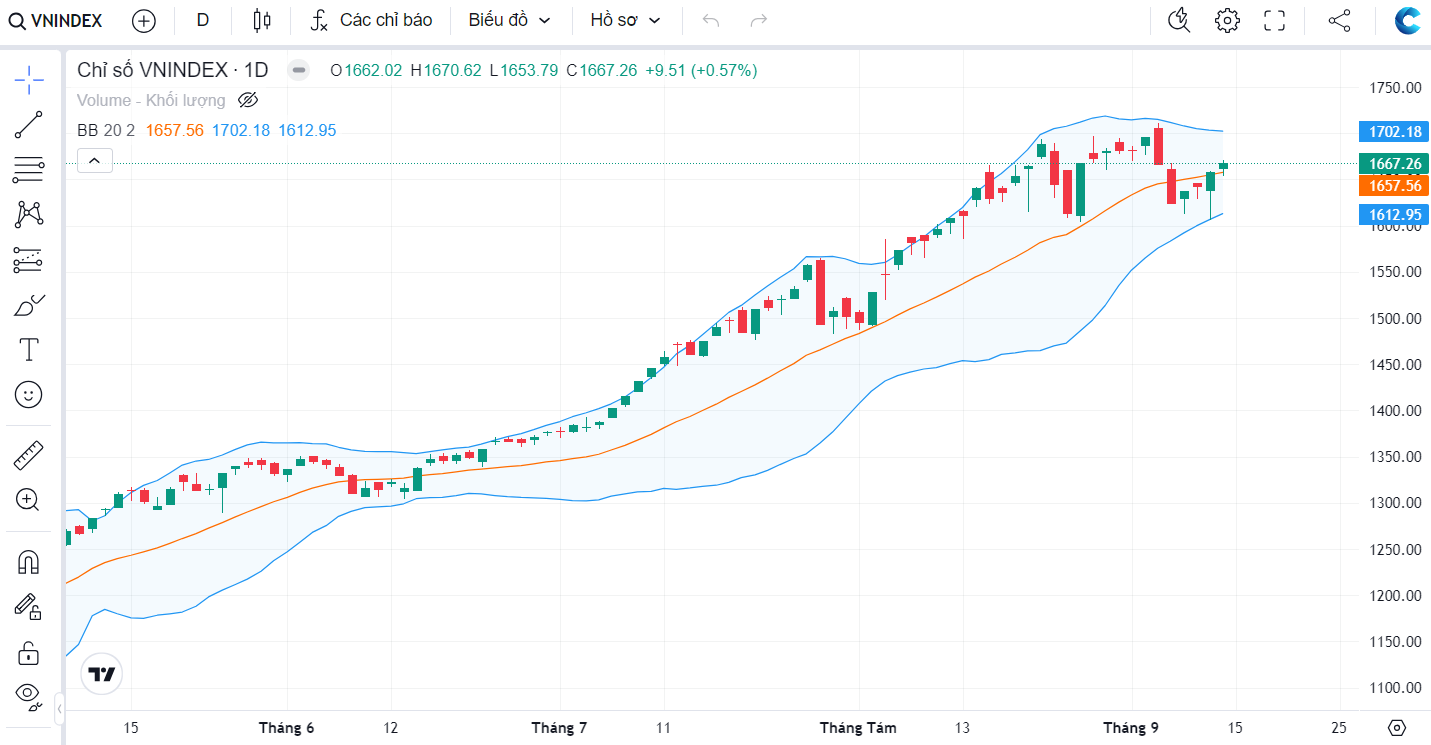Show hidden Volume indicator eye icon
Viewport: 1431px width, 745px height.
[249, 100]
